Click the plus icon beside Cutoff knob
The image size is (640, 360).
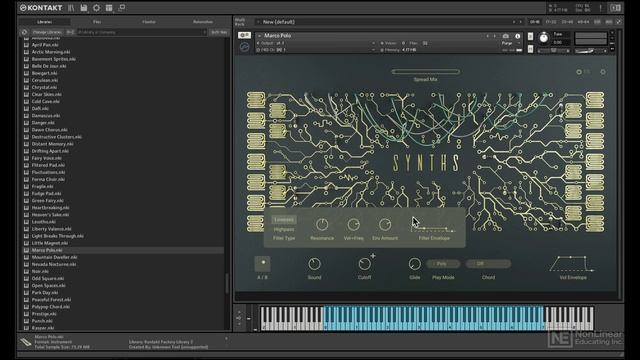coord(373,256)
